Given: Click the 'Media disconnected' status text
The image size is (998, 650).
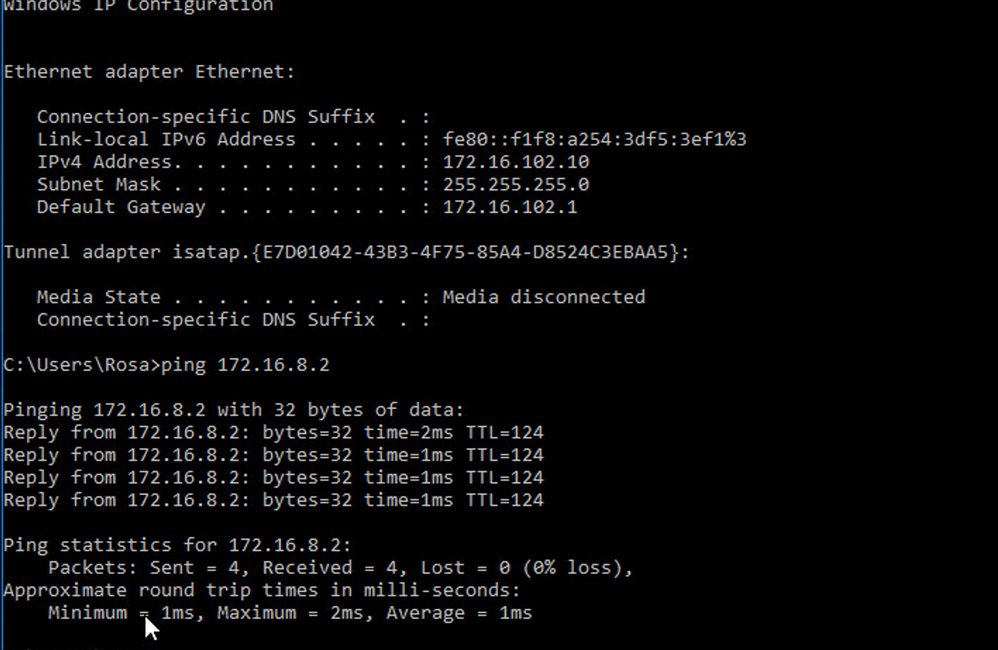Looking at the screenshot, I should pos(544,297).
